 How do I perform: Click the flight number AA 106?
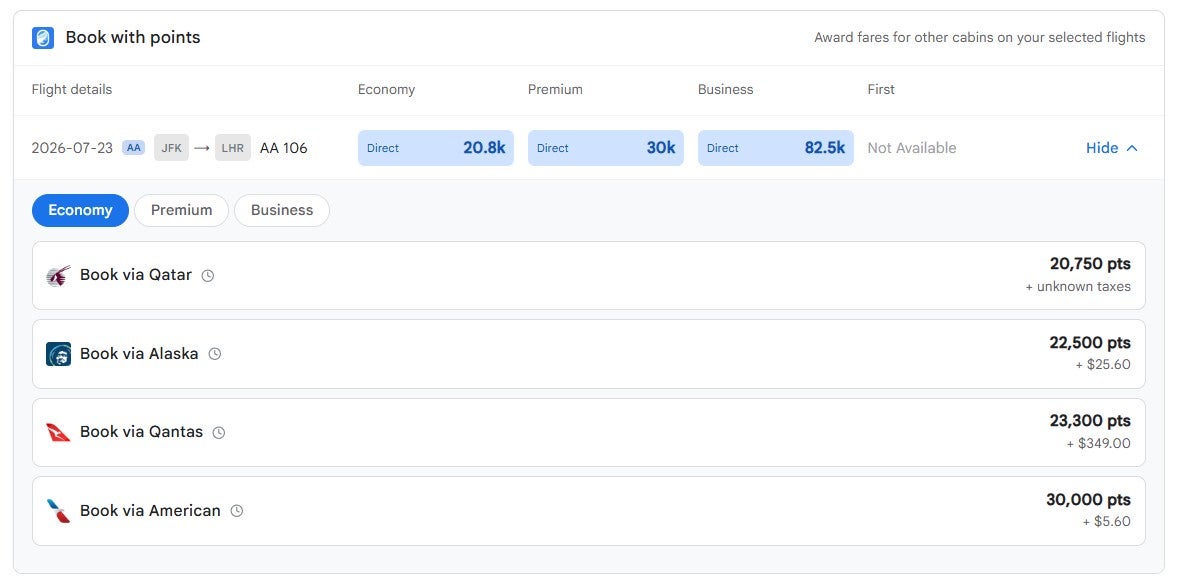[284, 148]
